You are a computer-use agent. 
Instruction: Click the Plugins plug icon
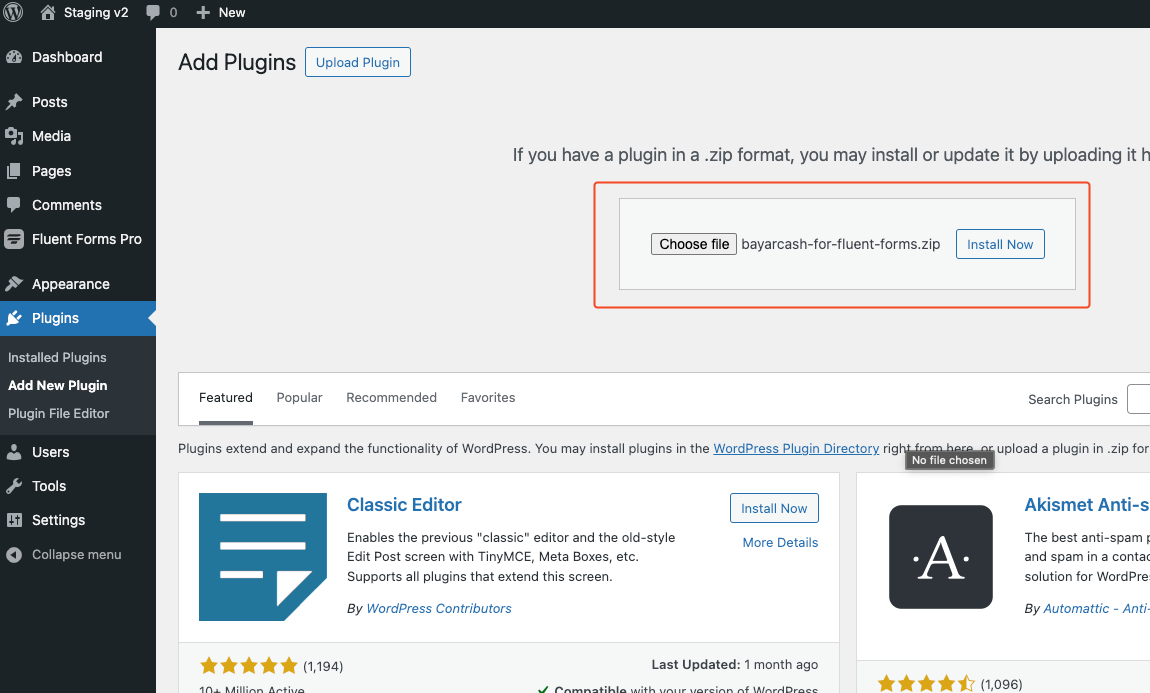pyautogui.click(x=16, y=318)
